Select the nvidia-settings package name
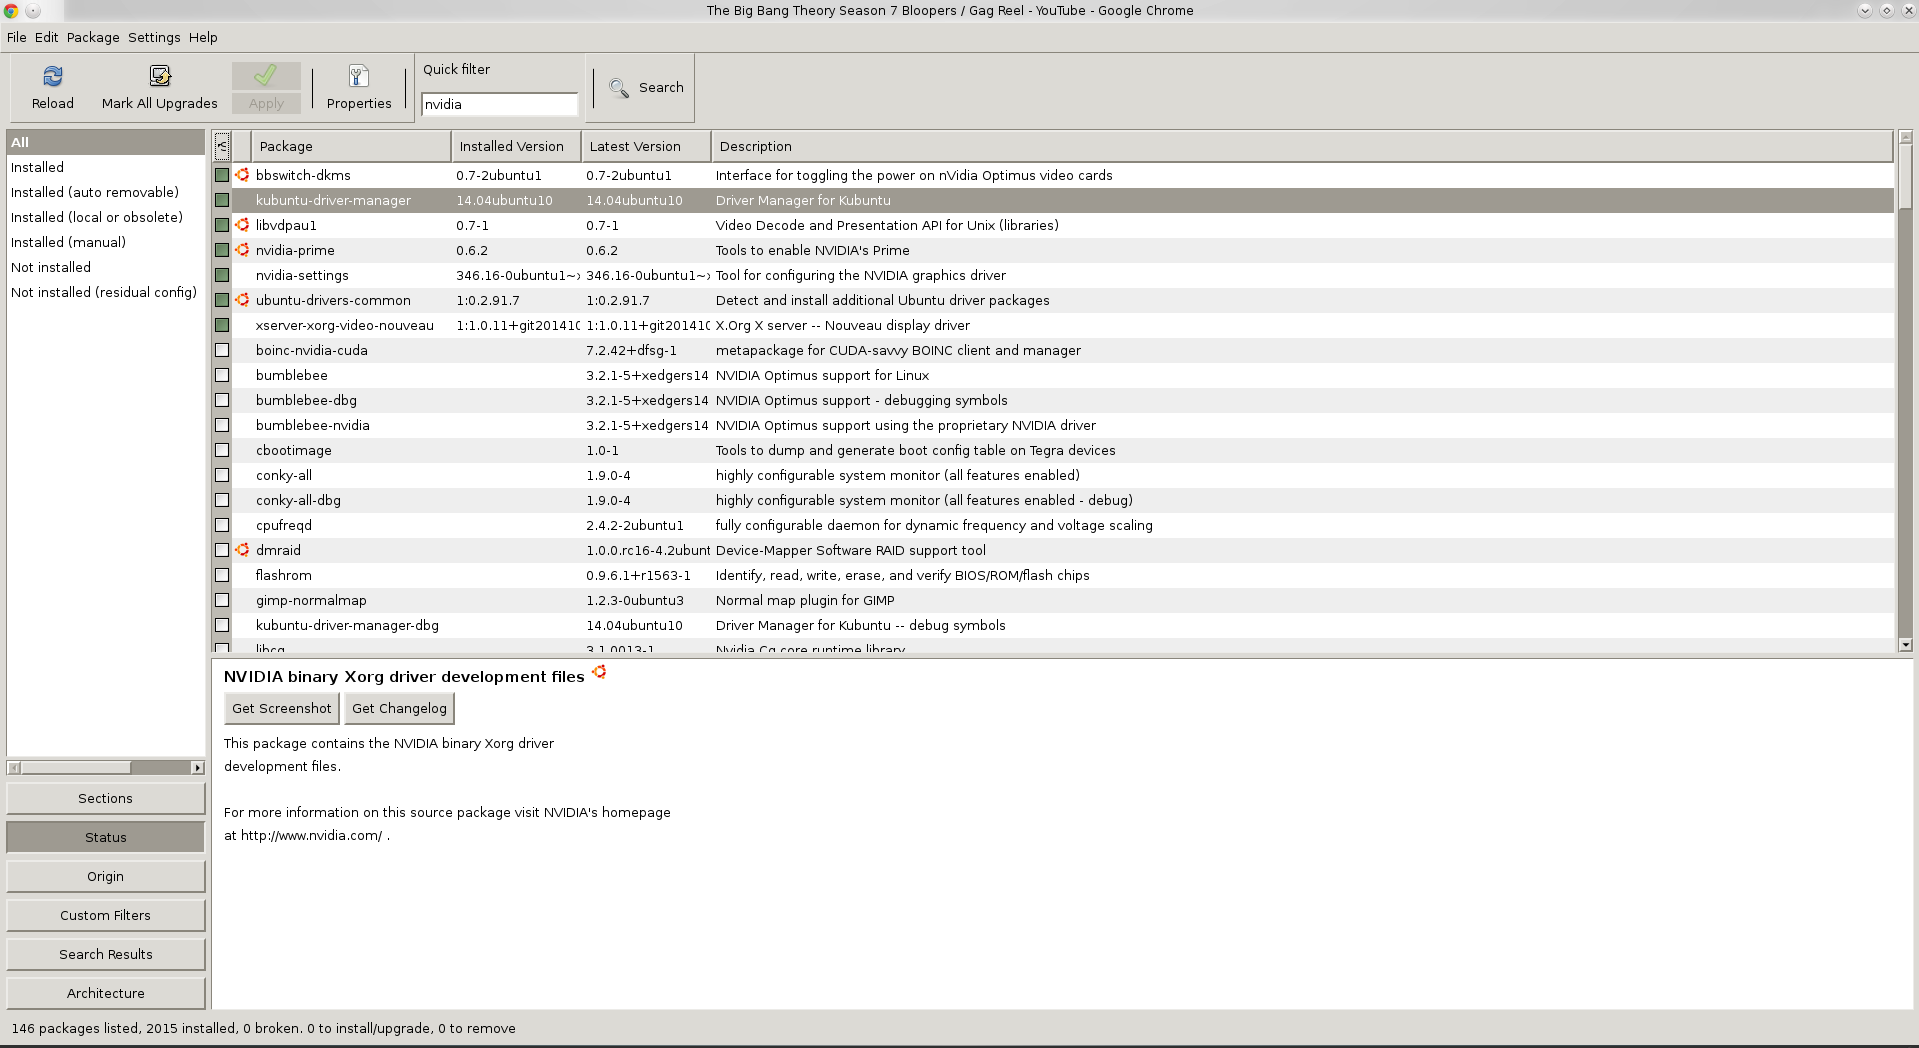This screenshot has height=1048, width=1919. (302, 275)
